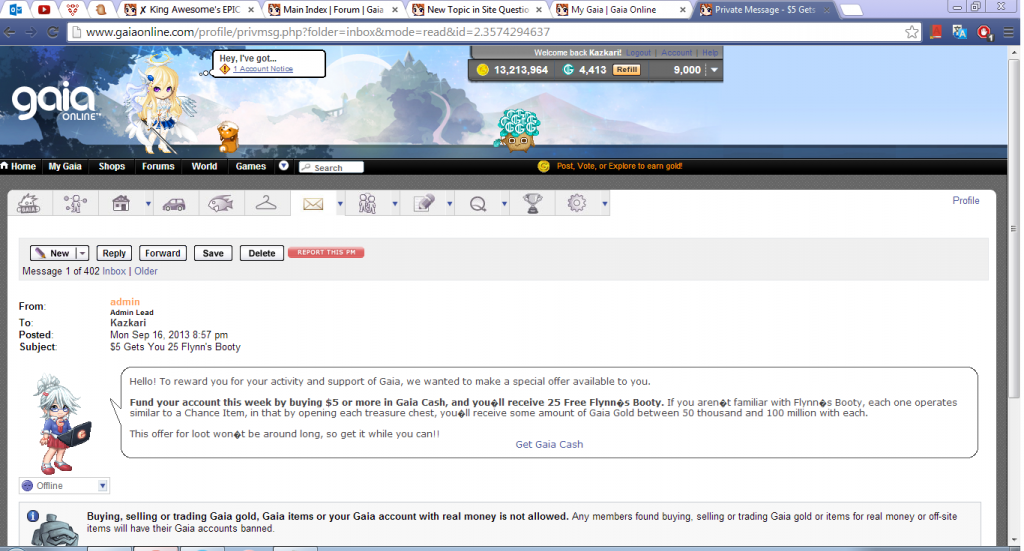Open the fish aquarium toolbar icon
1024x551 pixels.
pos(221,204)
